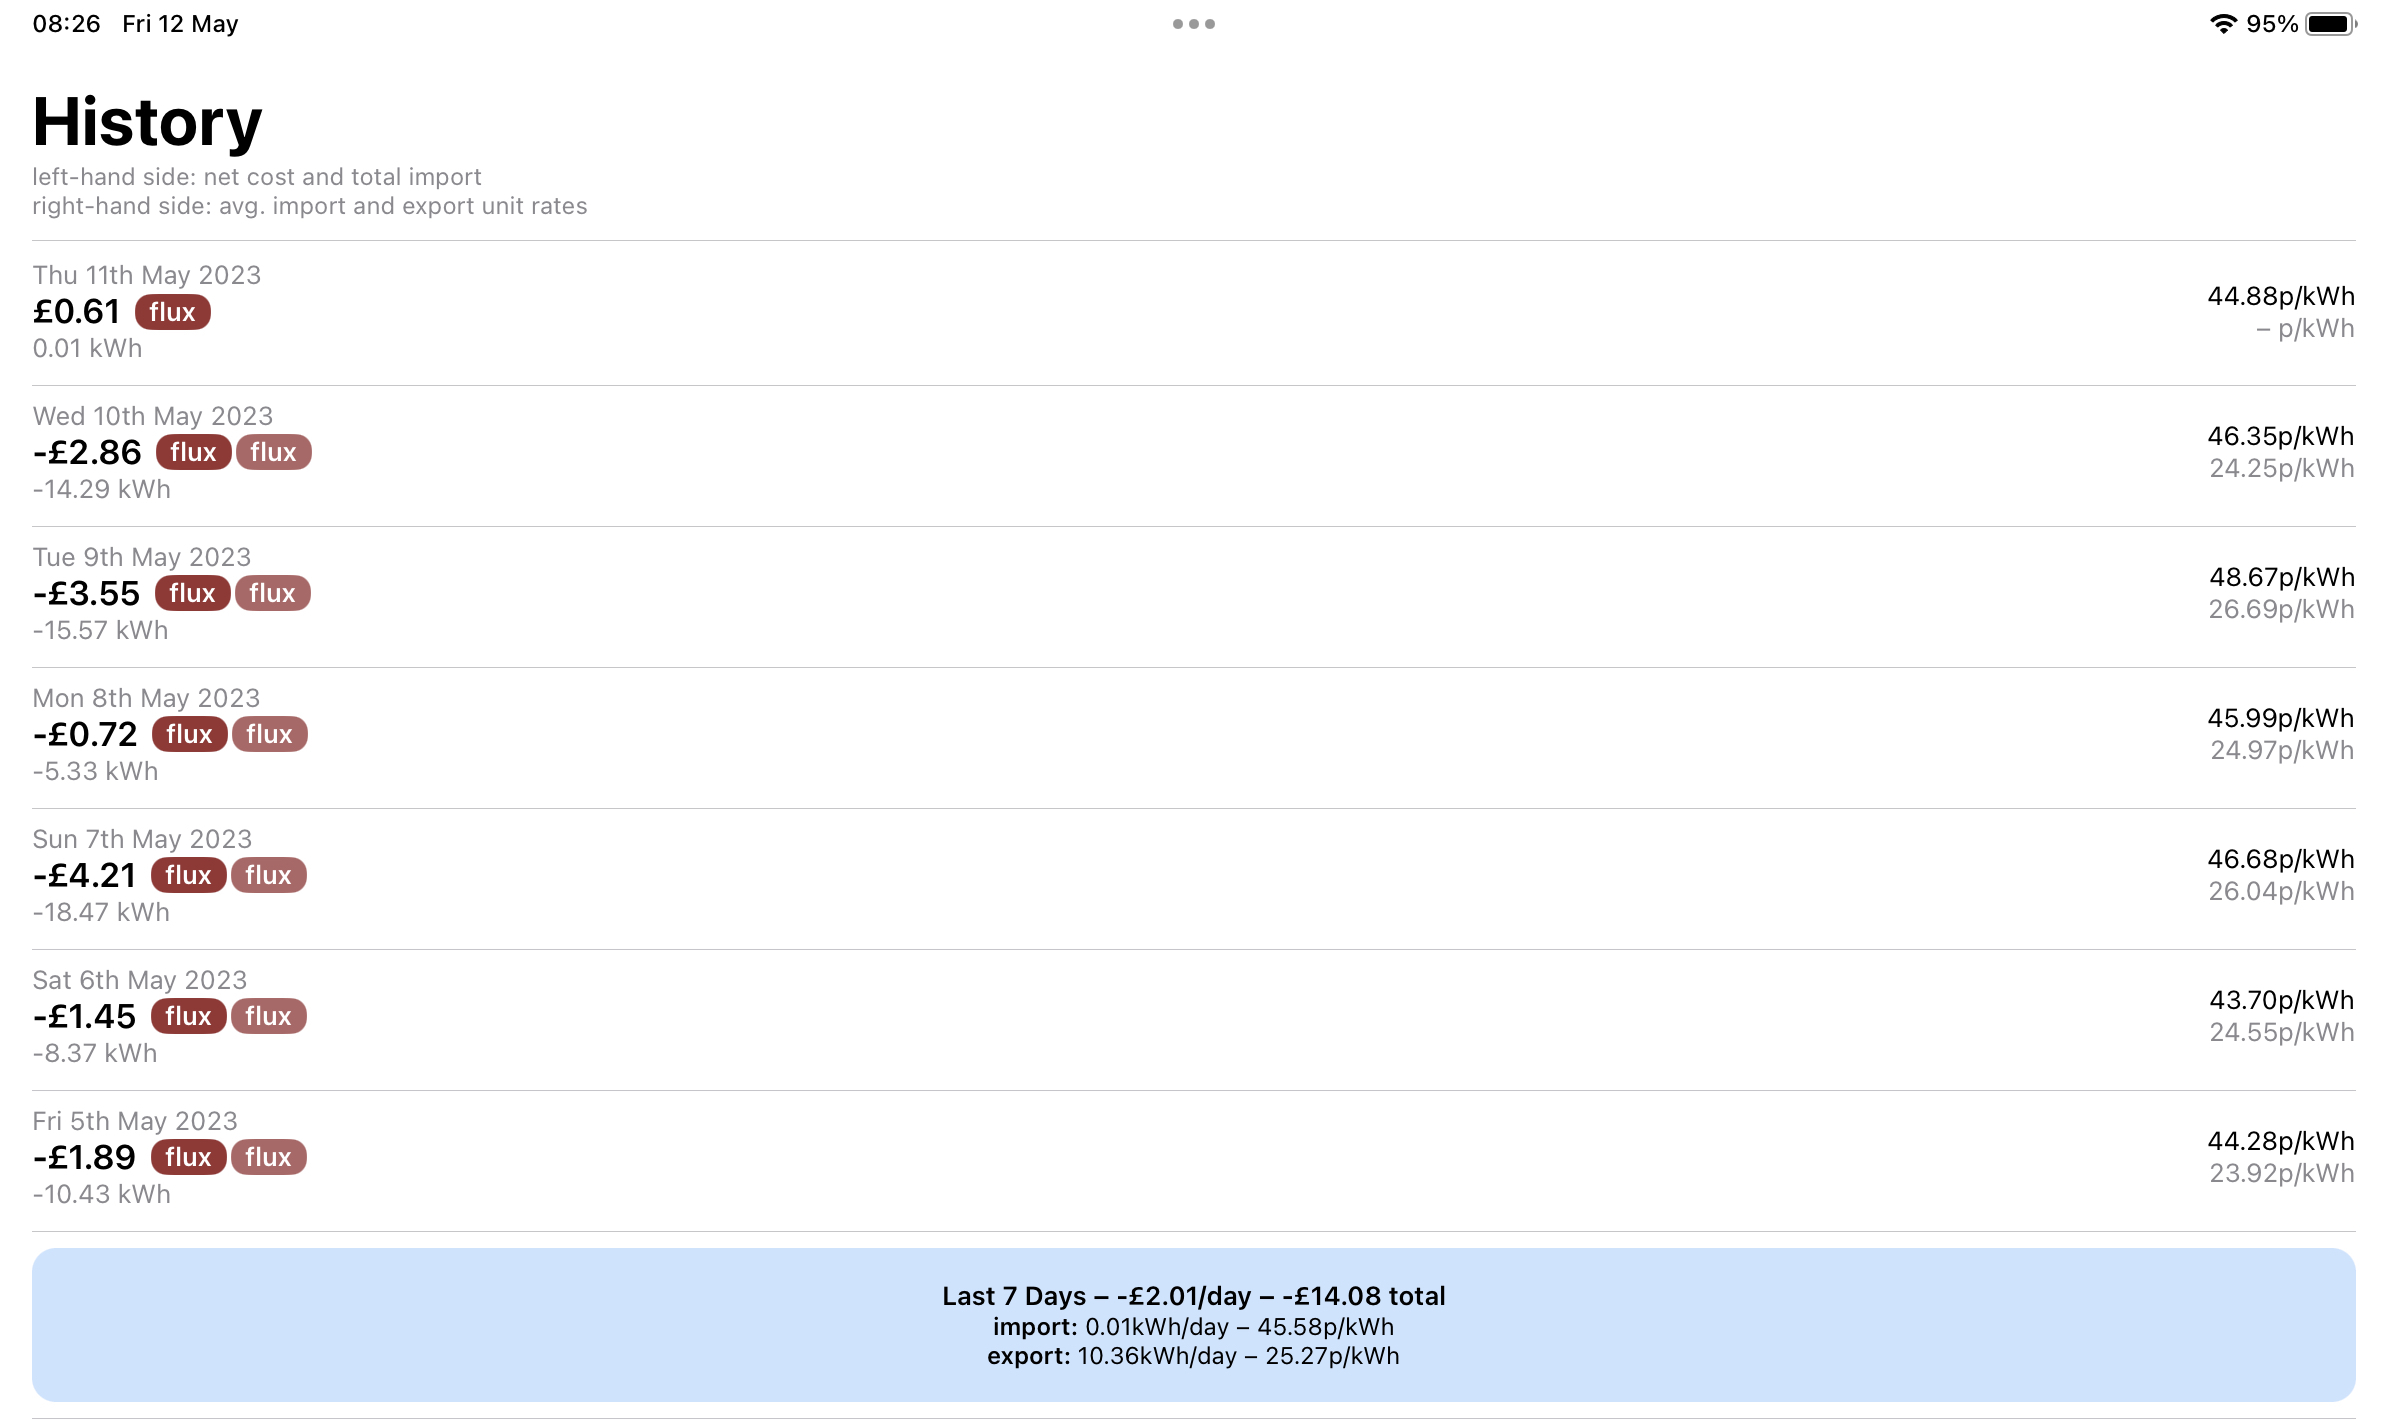
Task: Tap the 48.67p/kWh import rate
Action: coord(2282,577)
